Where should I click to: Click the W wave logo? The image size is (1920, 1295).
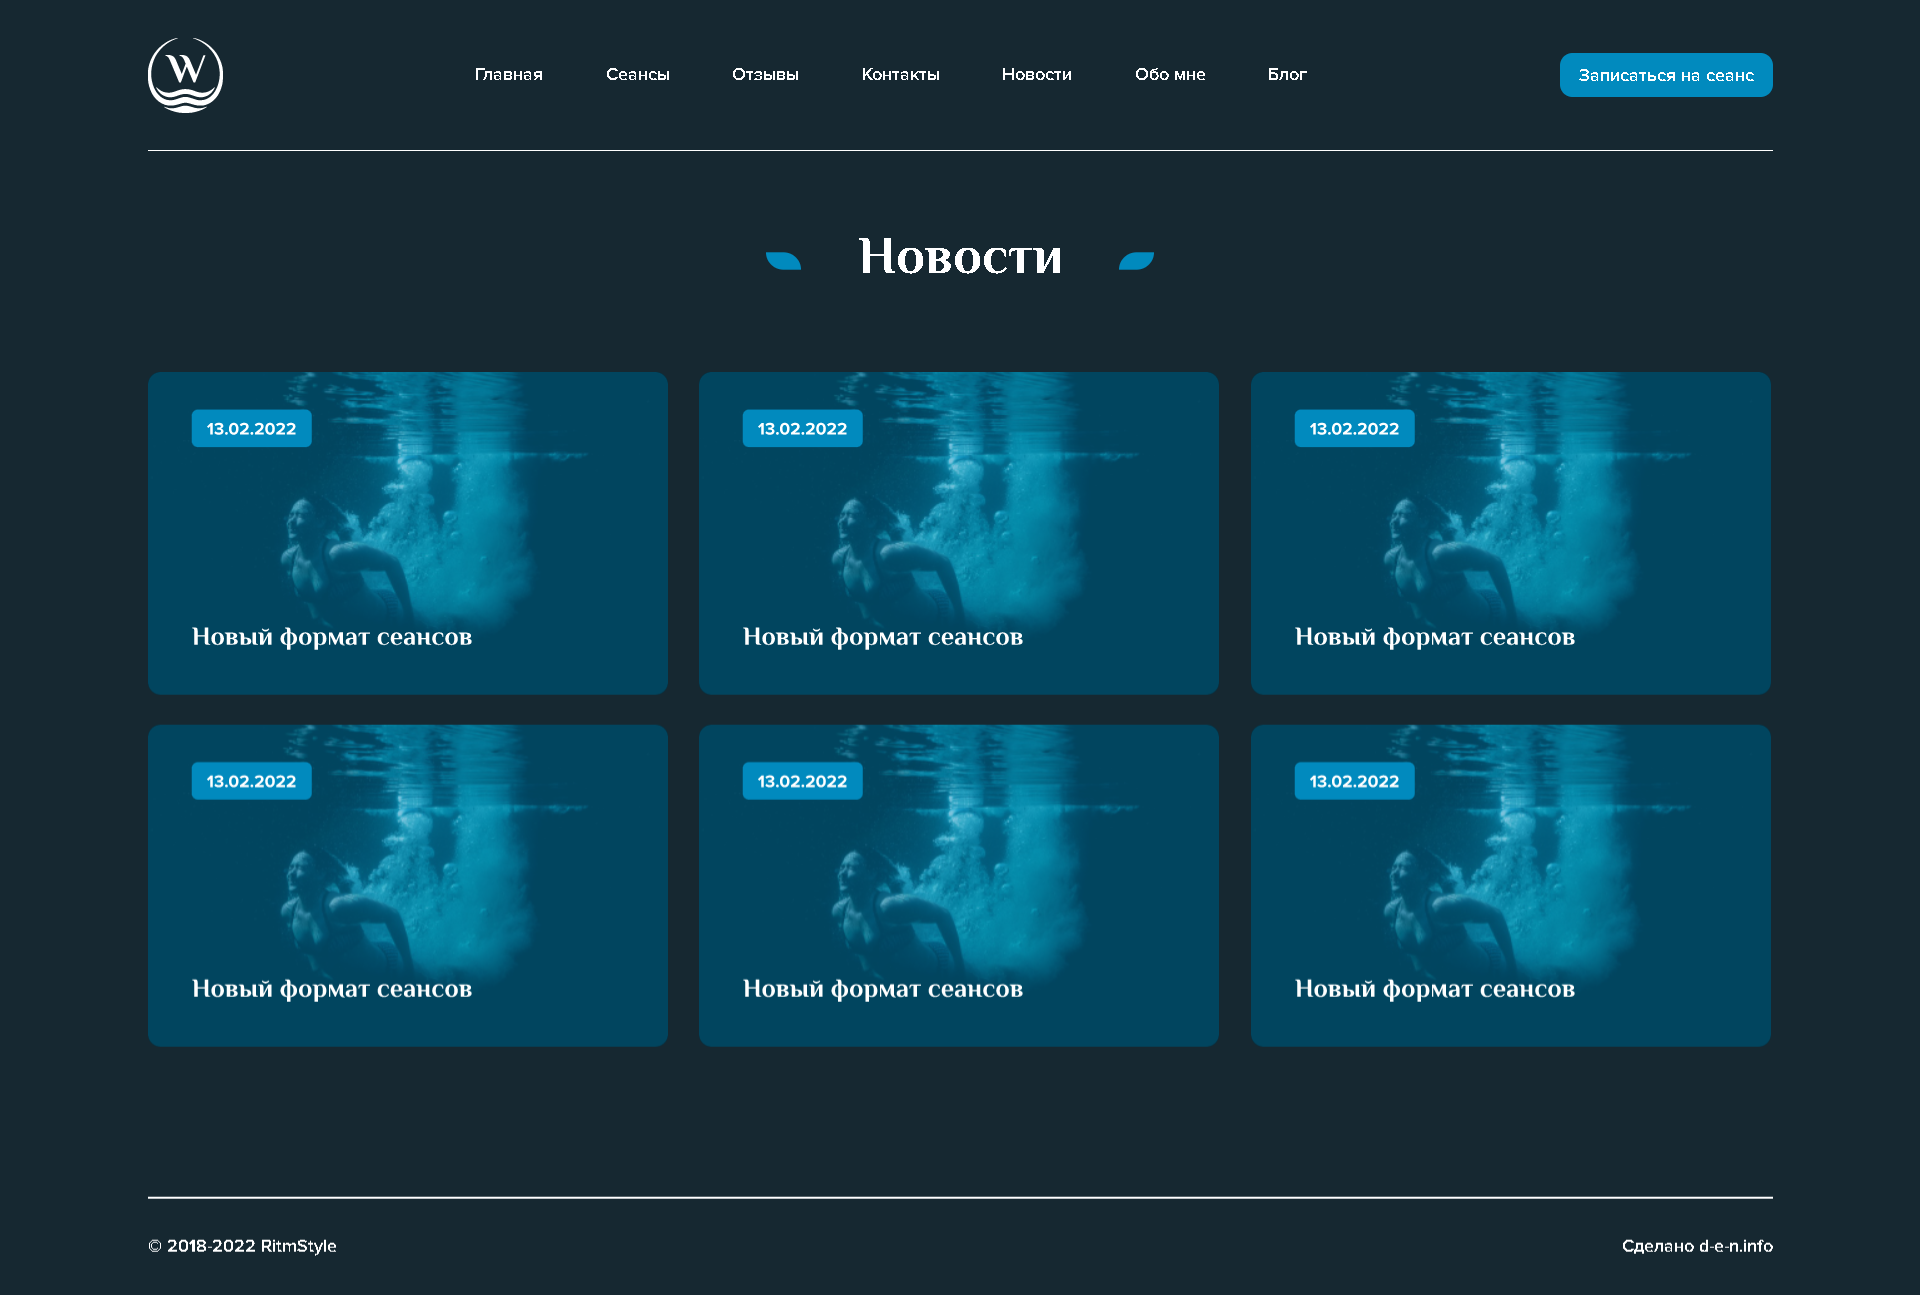[185, 75]
